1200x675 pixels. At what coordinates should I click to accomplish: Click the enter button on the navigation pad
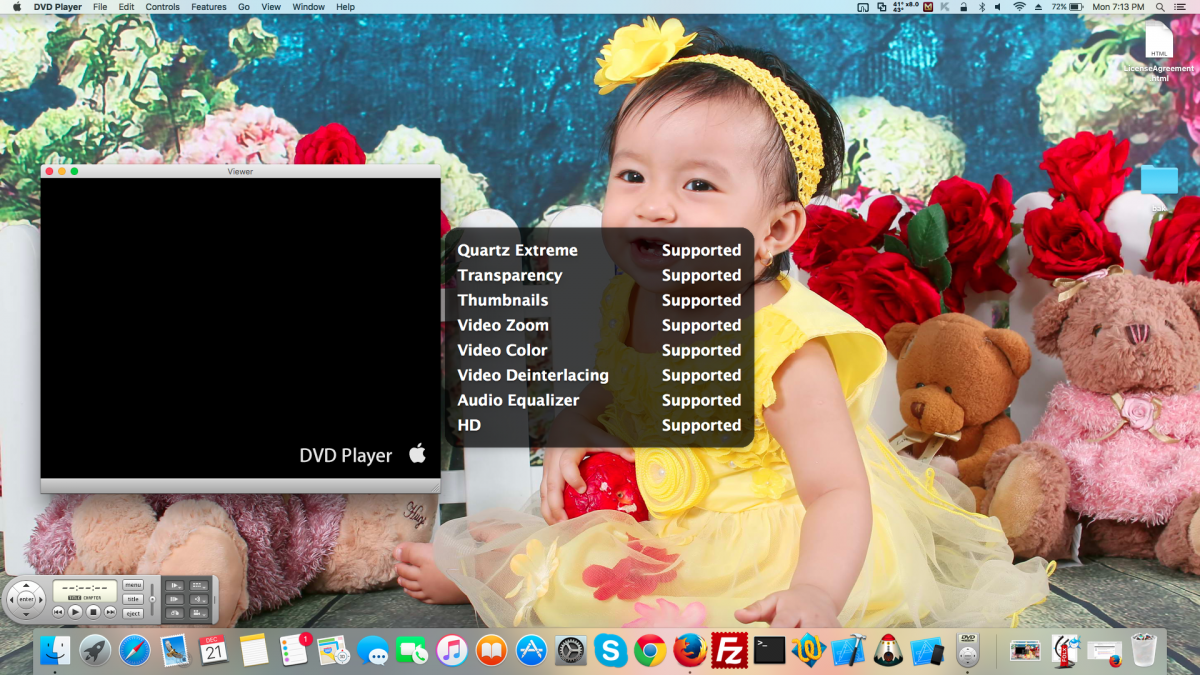click(26, 600)
